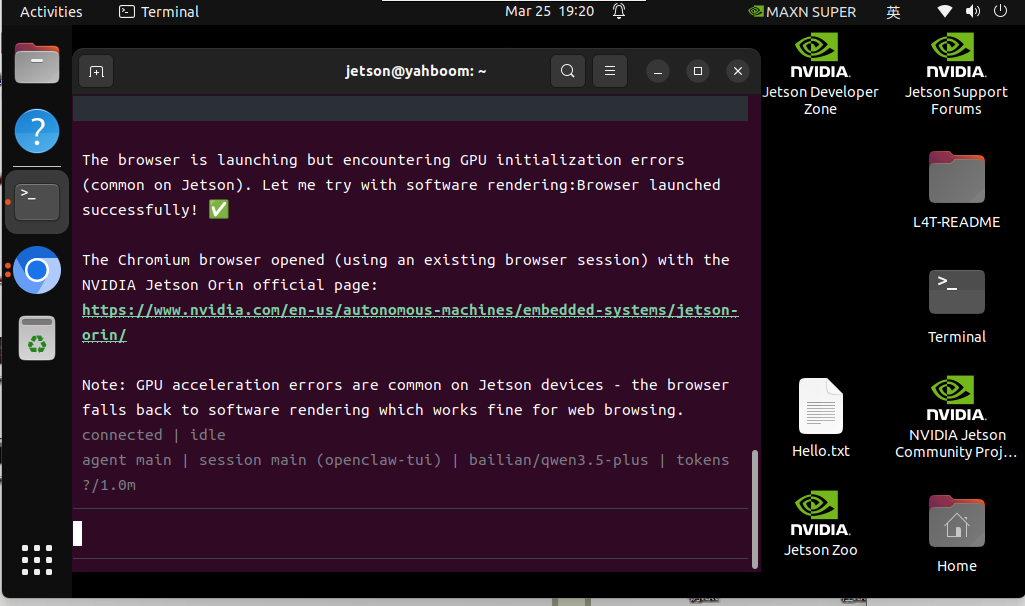Search within the terminal output
This screenshot has width=1025, height=606.
(567, 71)
